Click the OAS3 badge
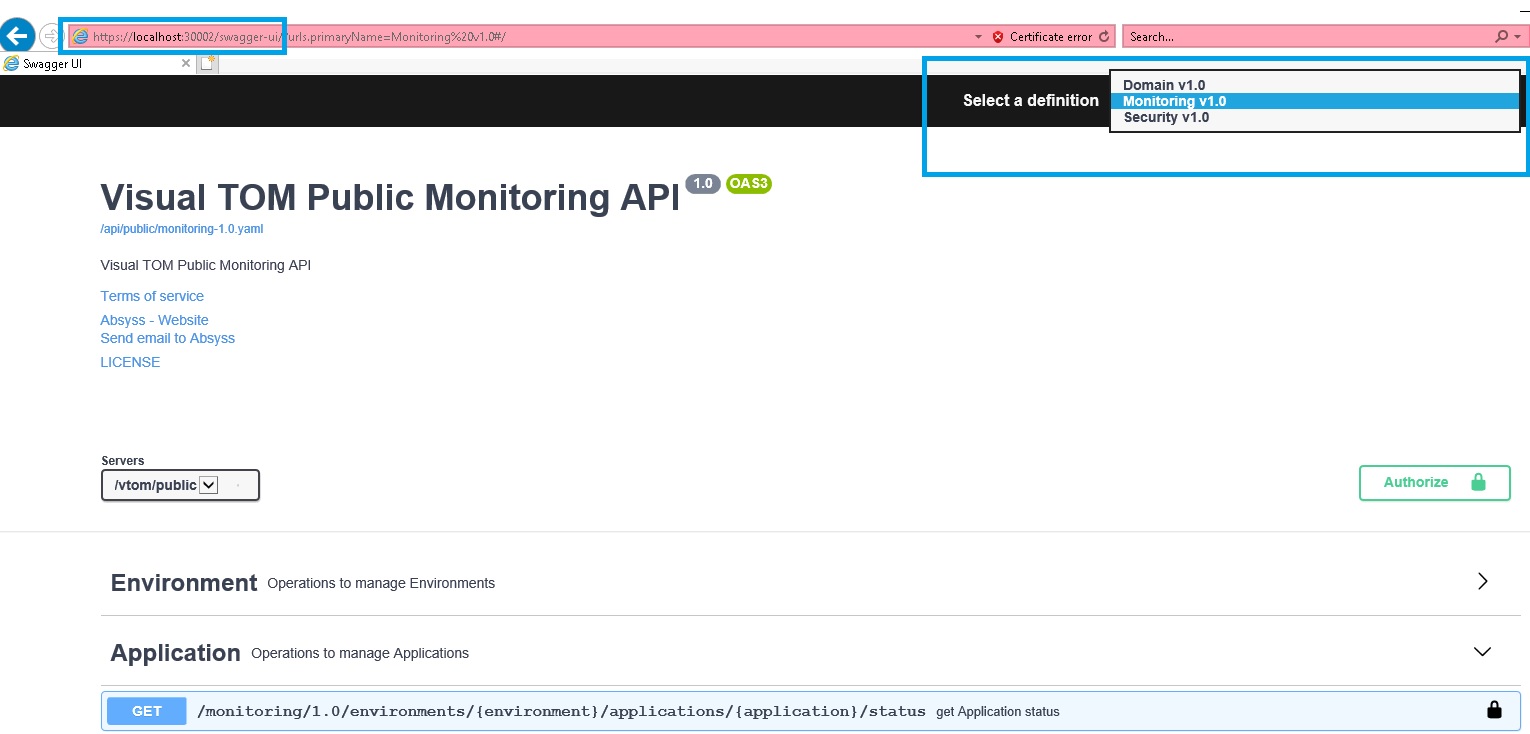This screenshot has height=734, width=1530. (x=749, y=184)
